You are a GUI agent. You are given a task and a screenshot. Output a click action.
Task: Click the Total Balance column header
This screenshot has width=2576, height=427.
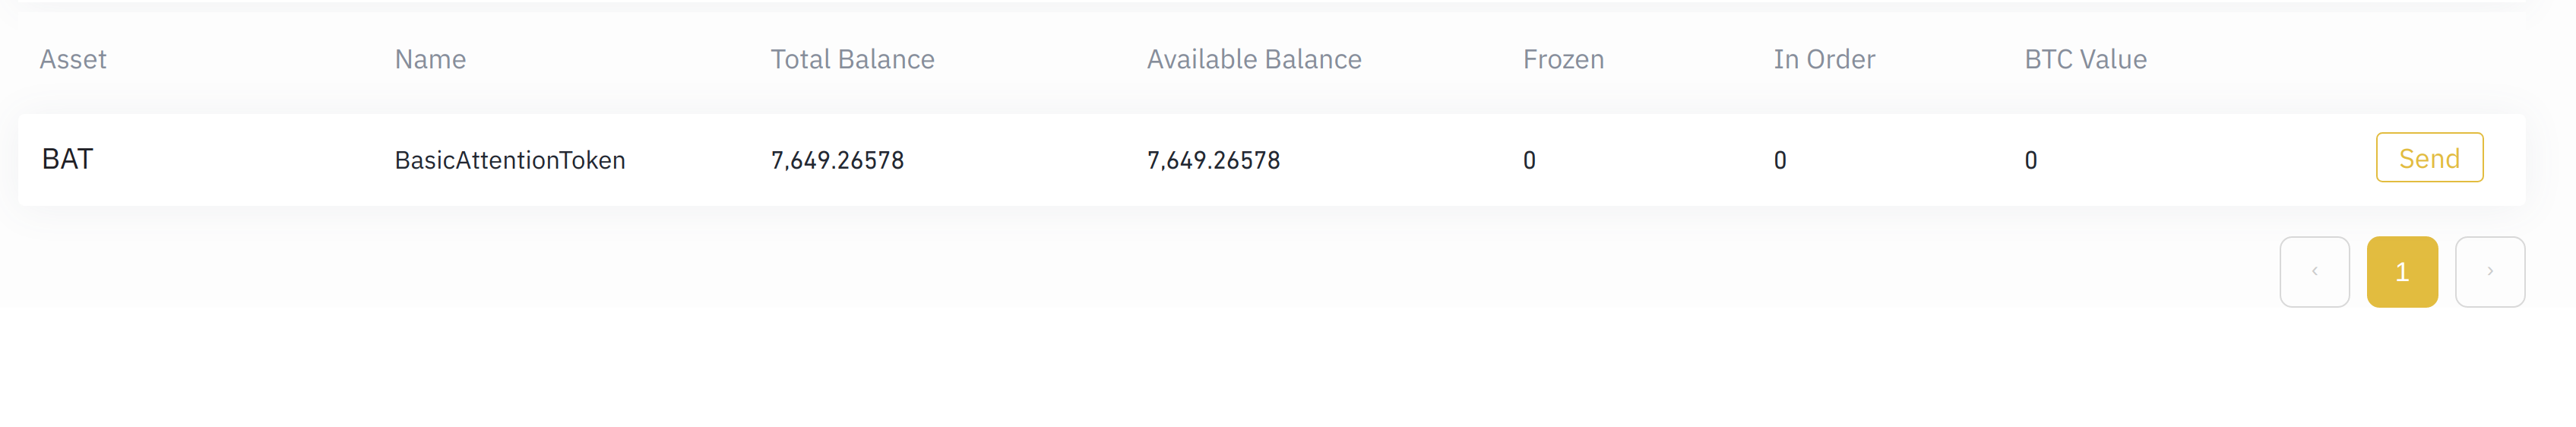pos(852,59)
